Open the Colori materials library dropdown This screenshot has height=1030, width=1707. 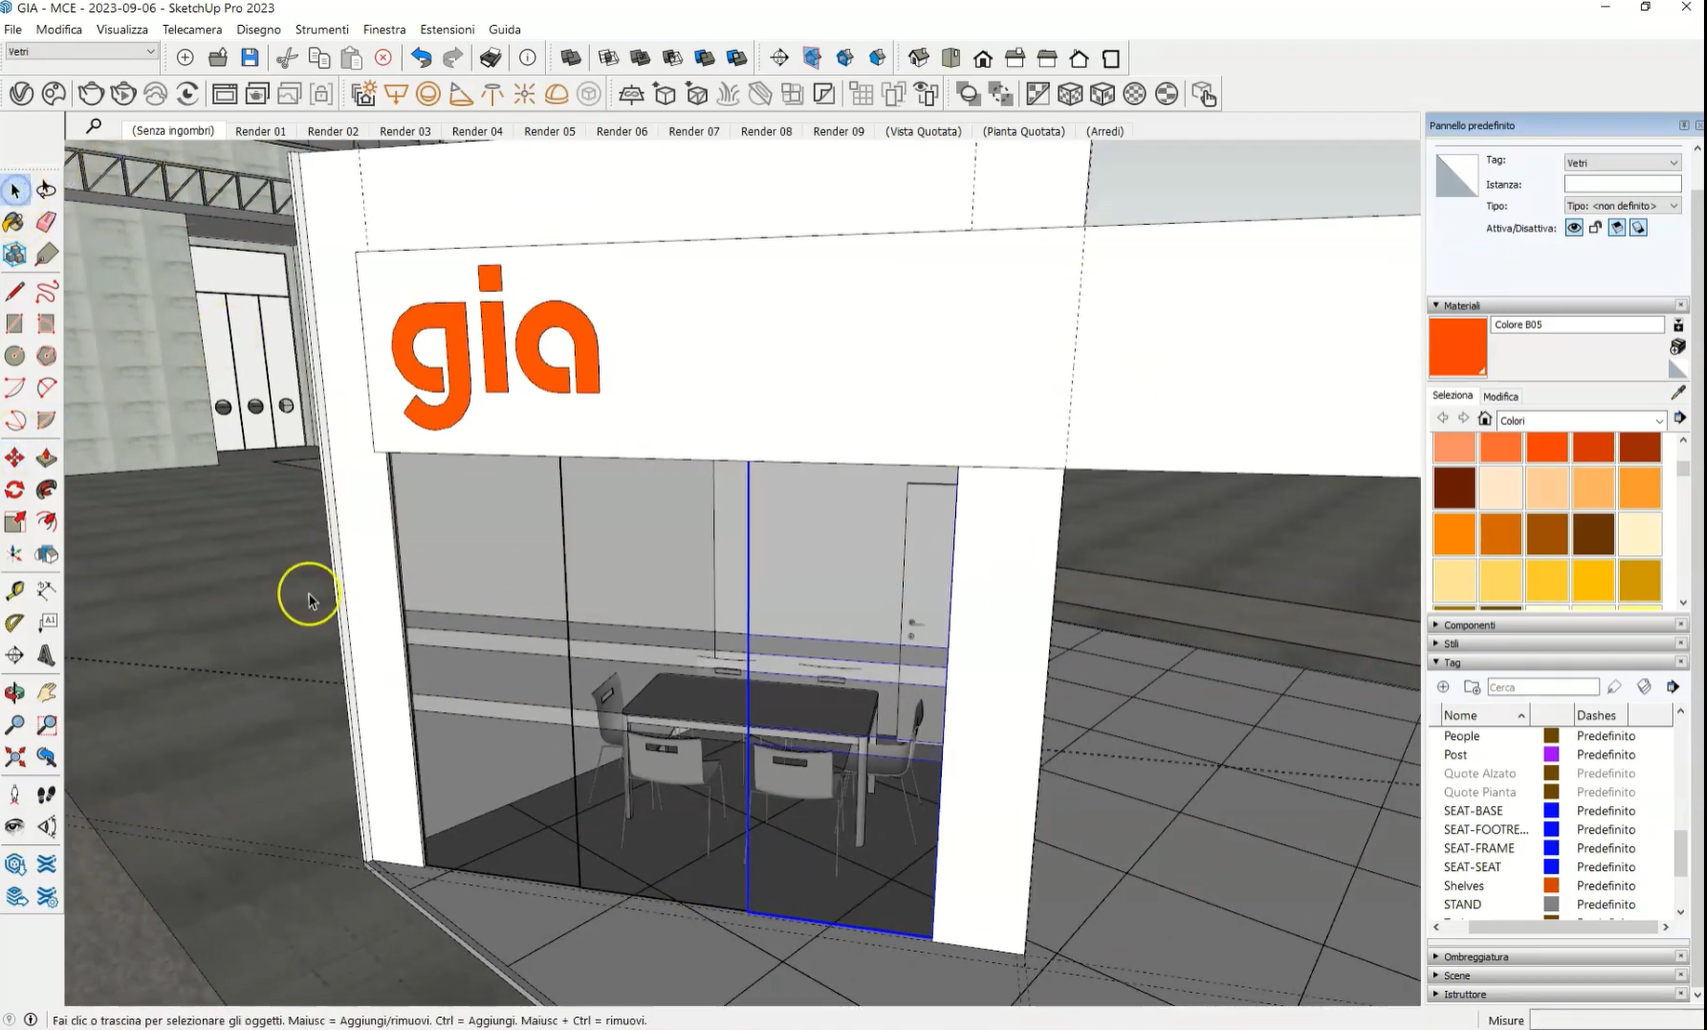(x=1581, y=420)
